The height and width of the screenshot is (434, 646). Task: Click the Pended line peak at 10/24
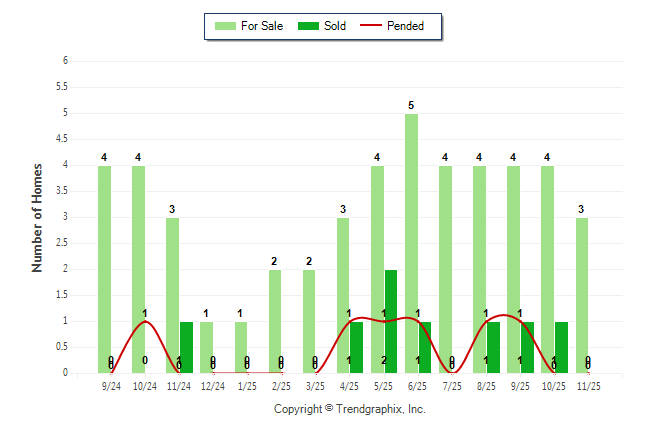pos(145,321)
